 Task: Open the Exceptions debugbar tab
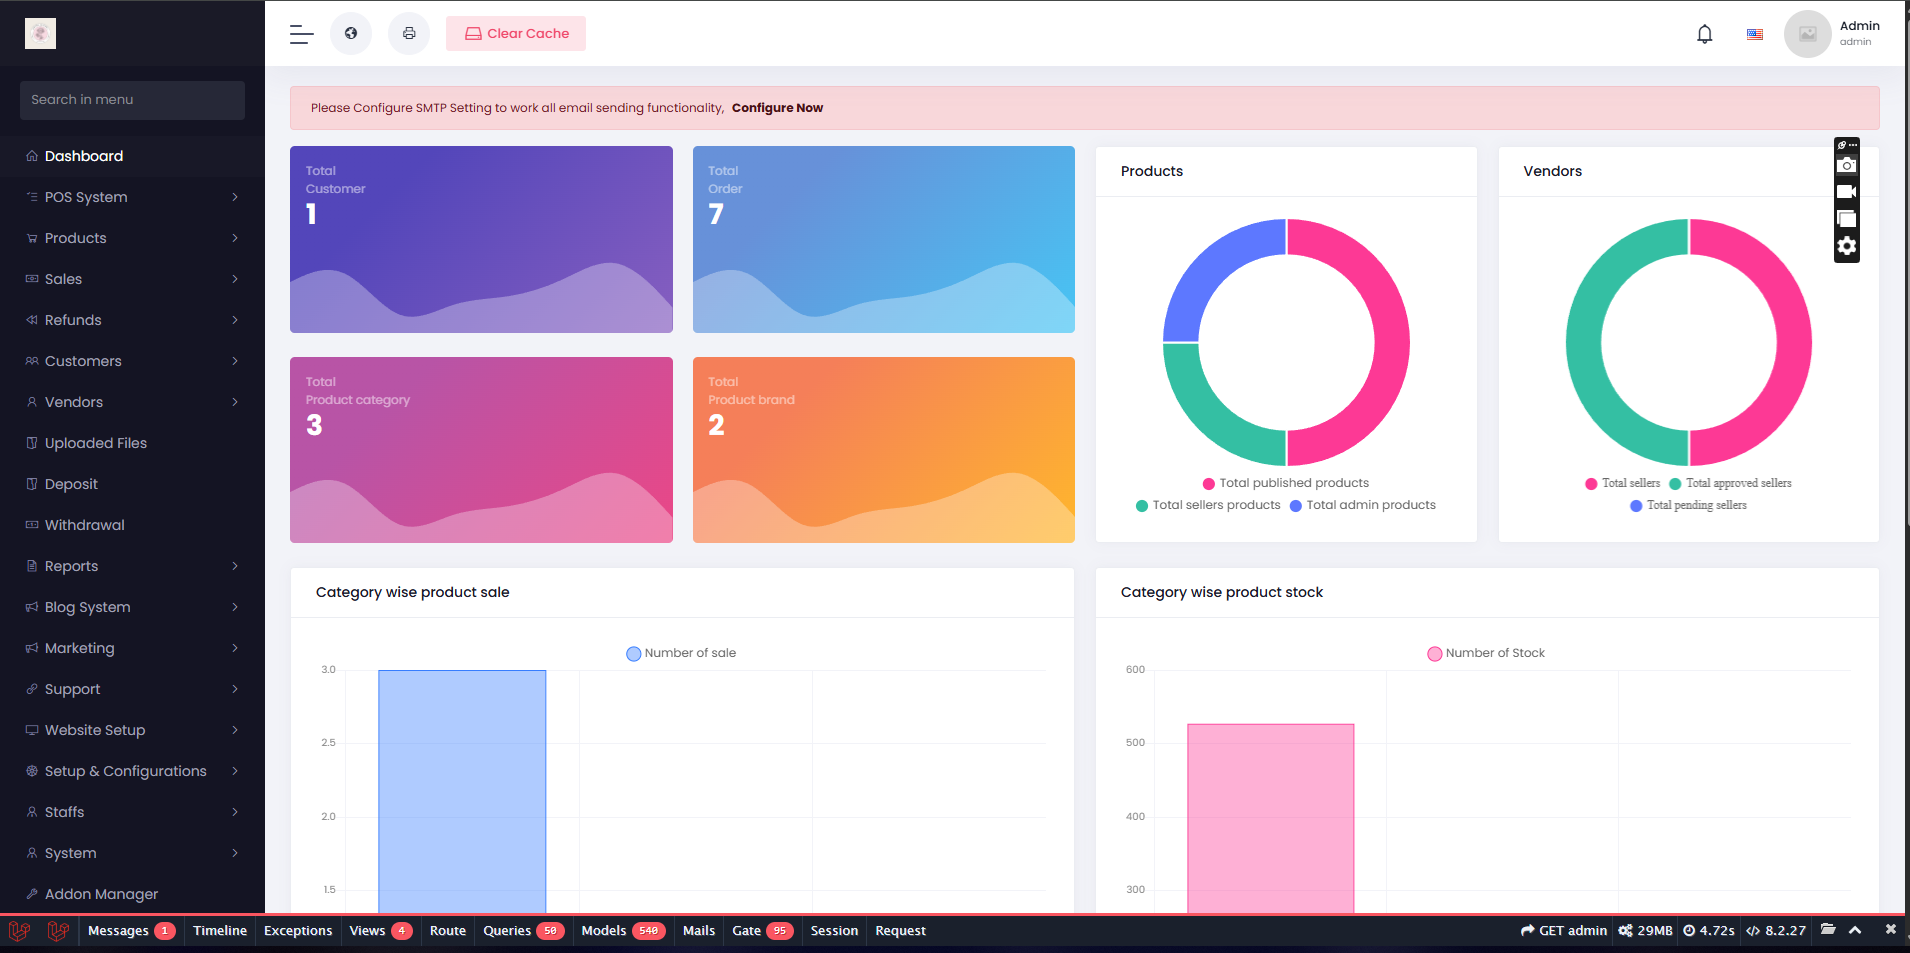click(x=298, y=931)
